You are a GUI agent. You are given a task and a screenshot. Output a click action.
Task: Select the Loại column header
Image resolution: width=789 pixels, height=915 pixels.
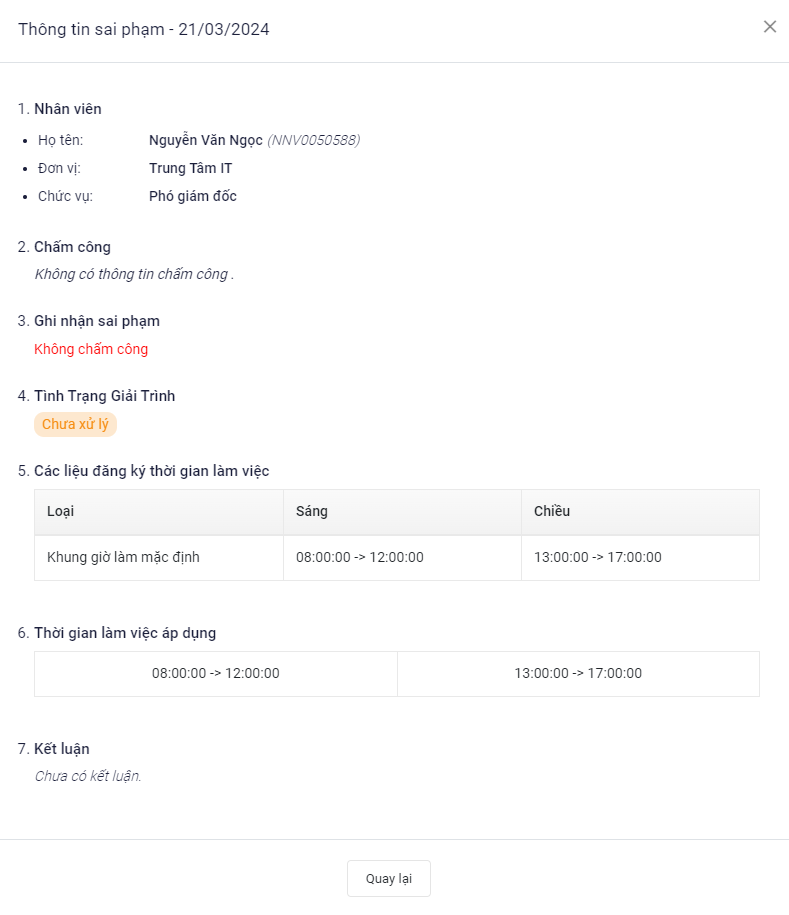coord(61,511)
